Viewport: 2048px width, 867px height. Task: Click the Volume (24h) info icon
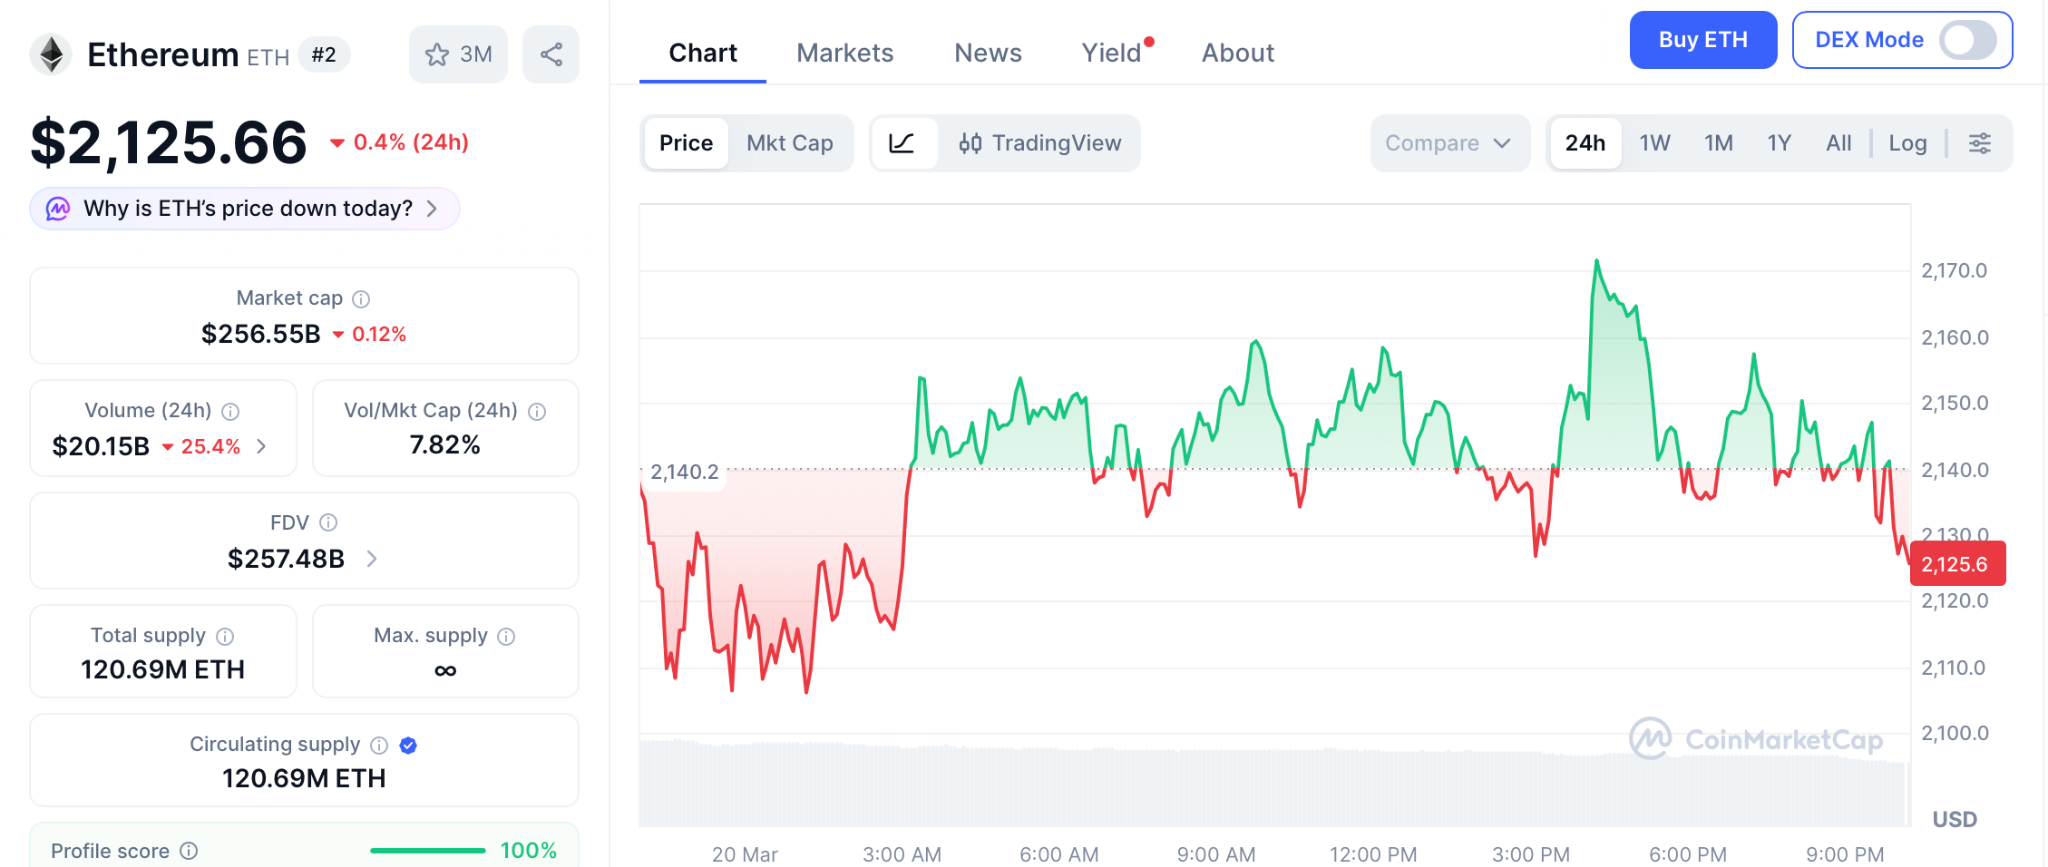pyautogui.click(x=230, y=411)
